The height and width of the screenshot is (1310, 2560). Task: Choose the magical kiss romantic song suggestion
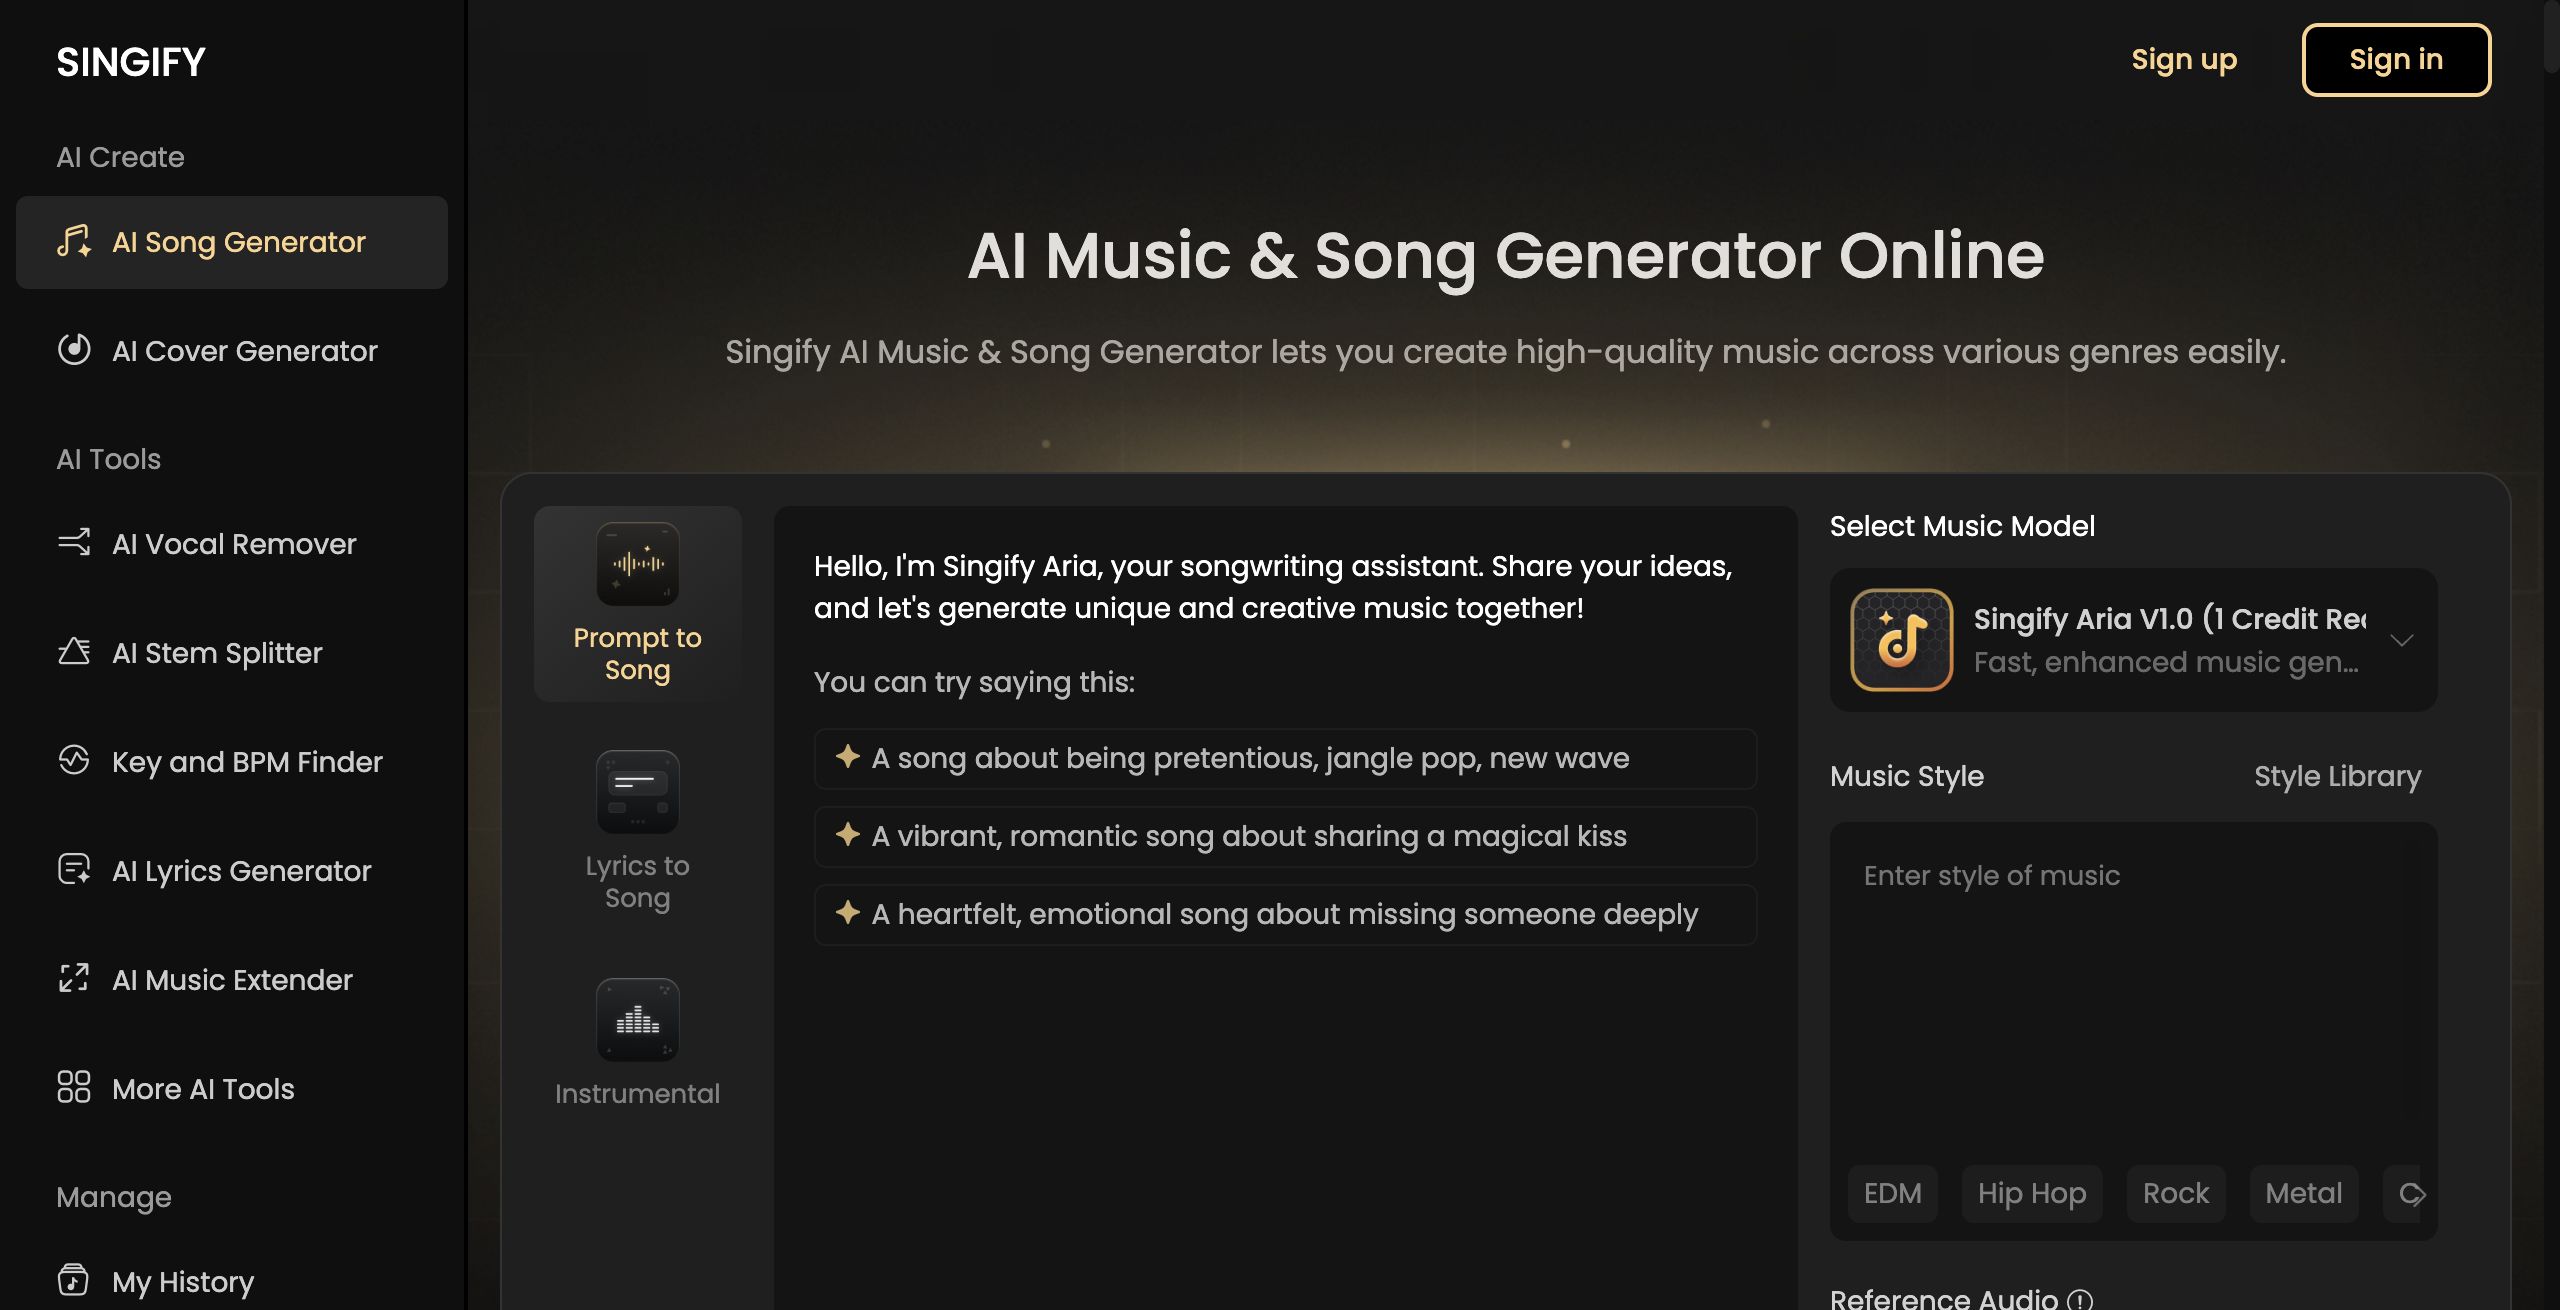1285,837
